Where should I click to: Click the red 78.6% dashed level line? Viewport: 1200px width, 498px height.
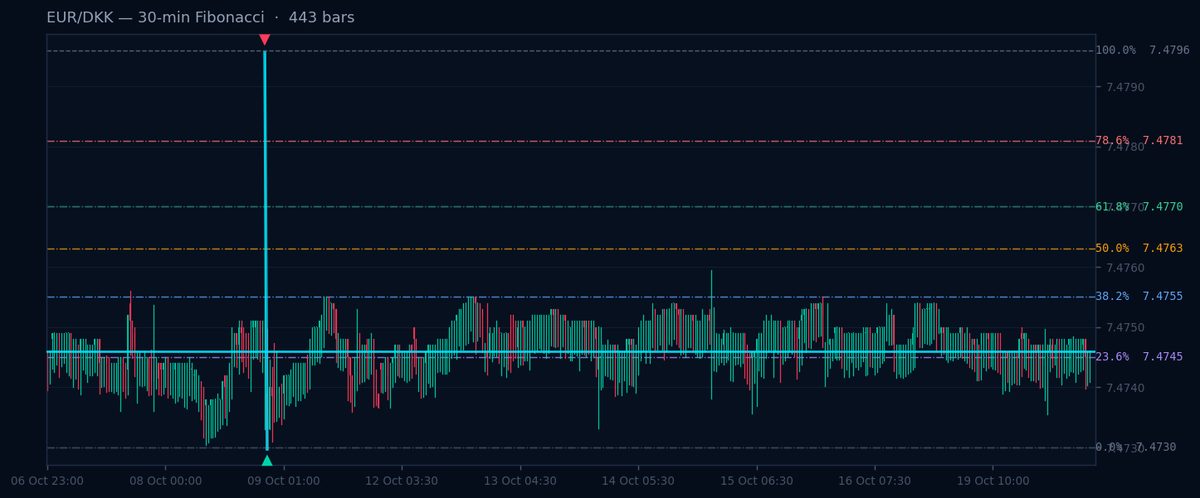point(571,141)
